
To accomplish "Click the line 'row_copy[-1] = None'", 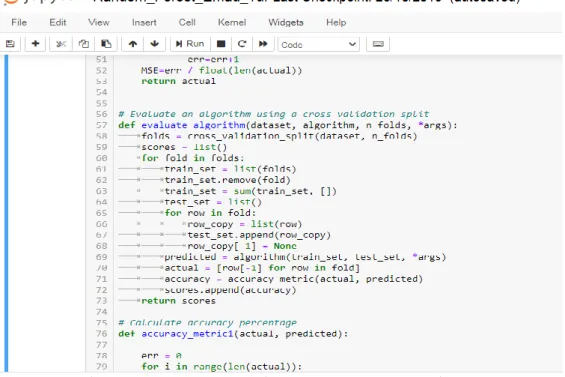I will (242, 246).
